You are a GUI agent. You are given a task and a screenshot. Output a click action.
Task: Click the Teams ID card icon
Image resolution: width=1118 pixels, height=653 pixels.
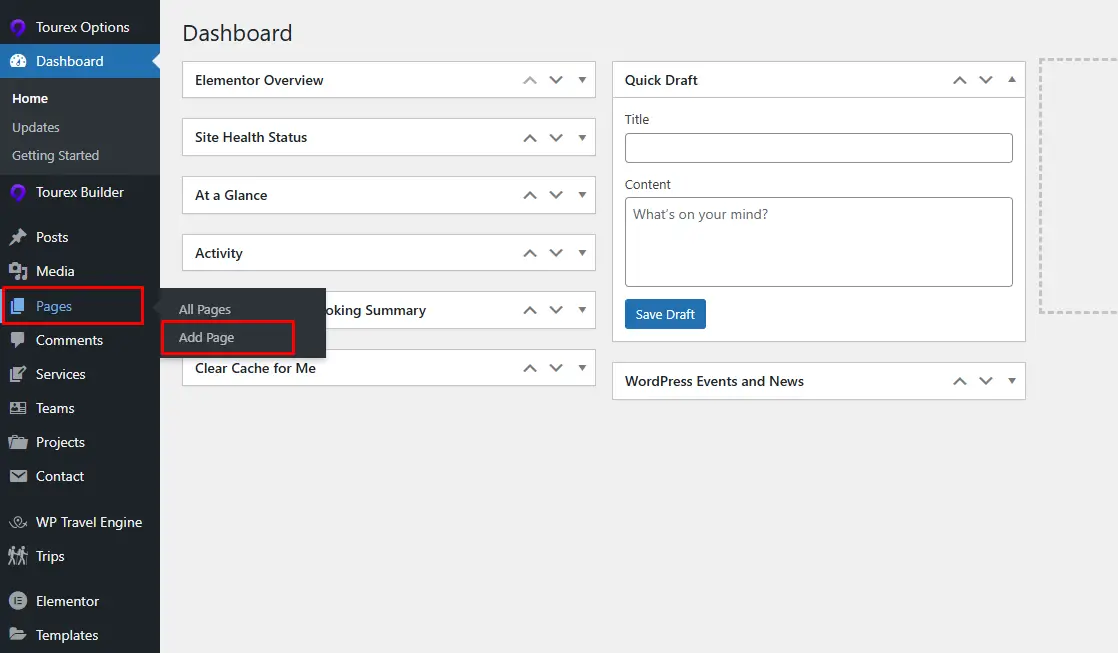pyautogui.click(x=18, y=408)
